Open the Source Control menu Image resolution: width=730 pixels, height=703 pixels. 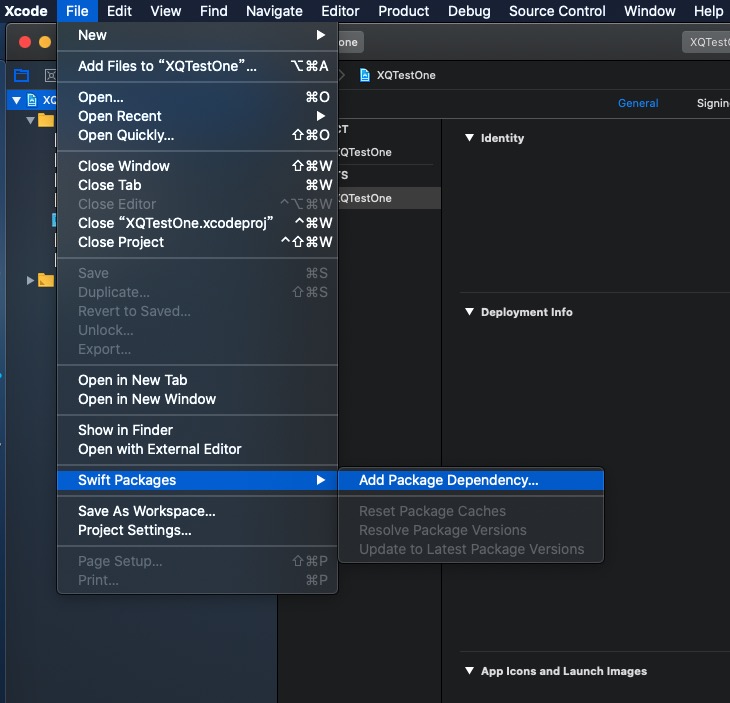coord(557,11)
